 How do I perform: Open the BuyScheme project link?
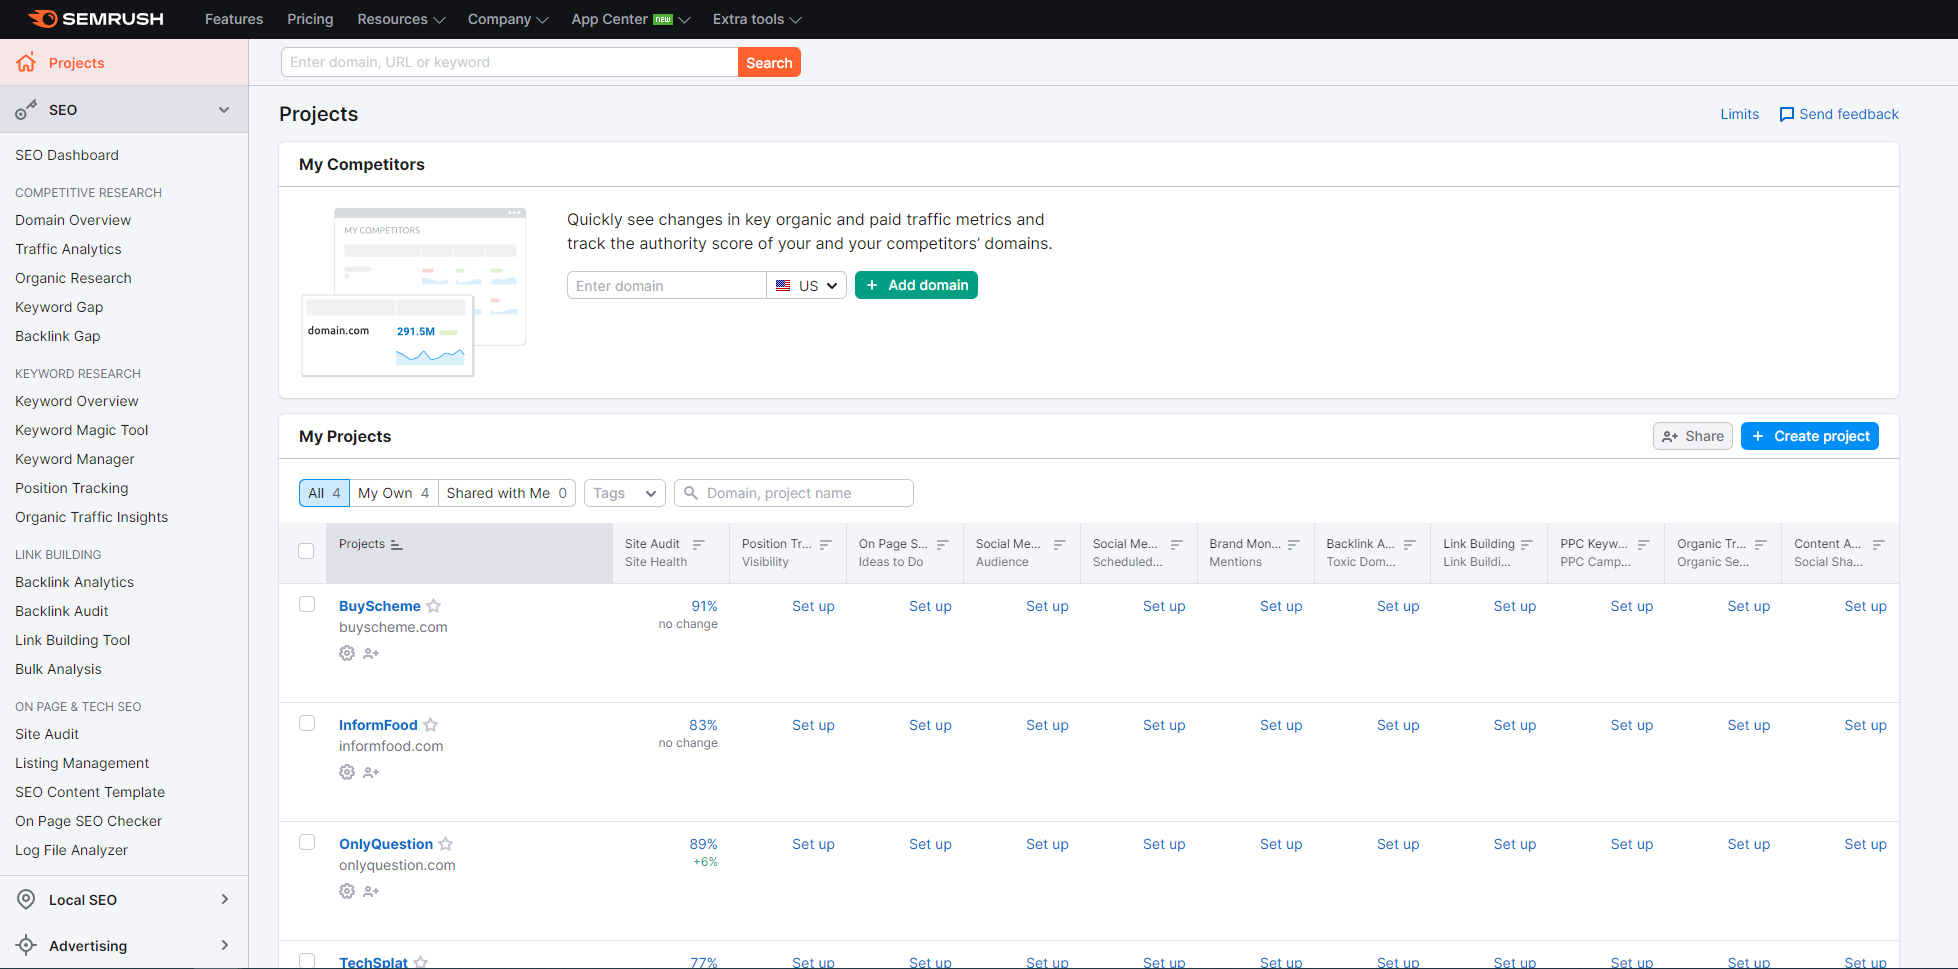[x=379, y=606]
